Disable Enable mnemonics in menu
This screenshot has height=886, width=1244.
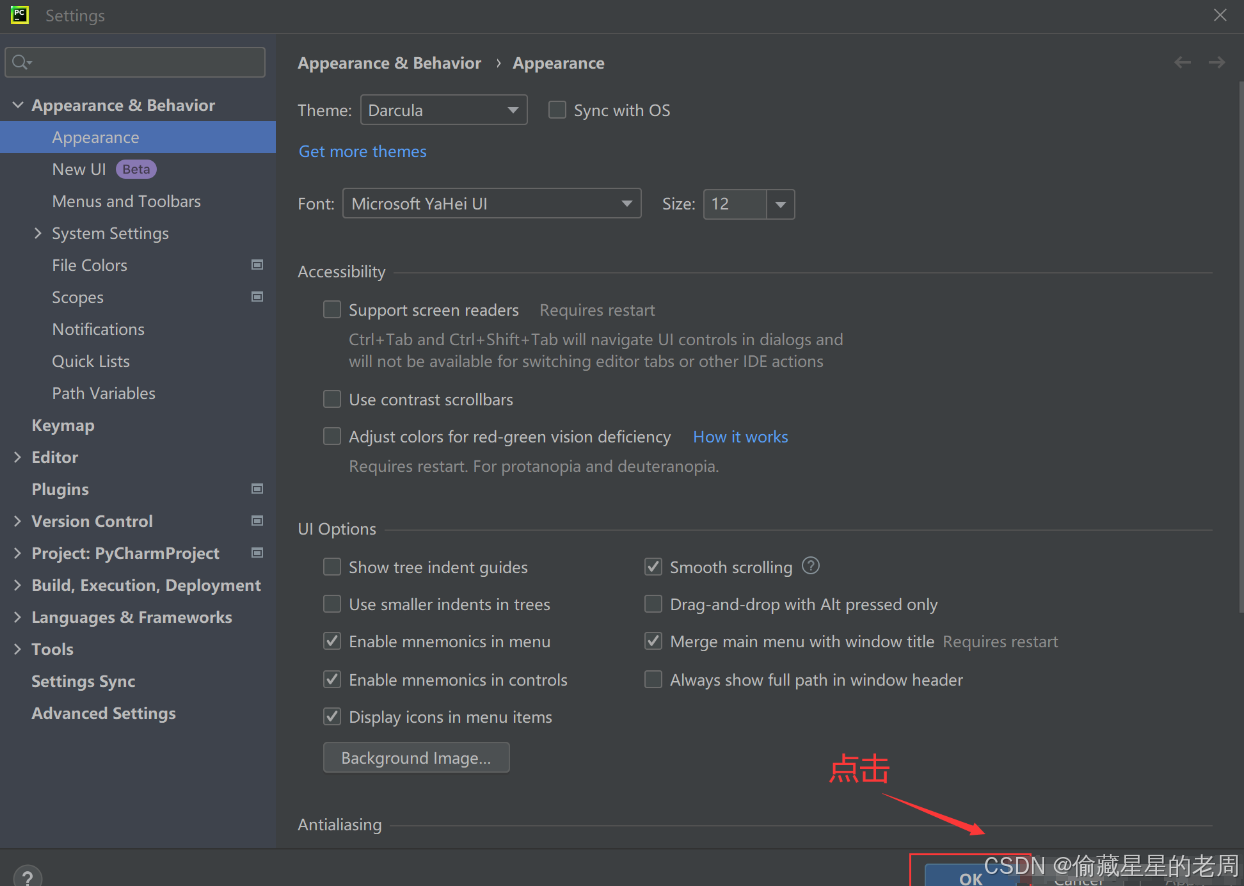click(332, 641)
